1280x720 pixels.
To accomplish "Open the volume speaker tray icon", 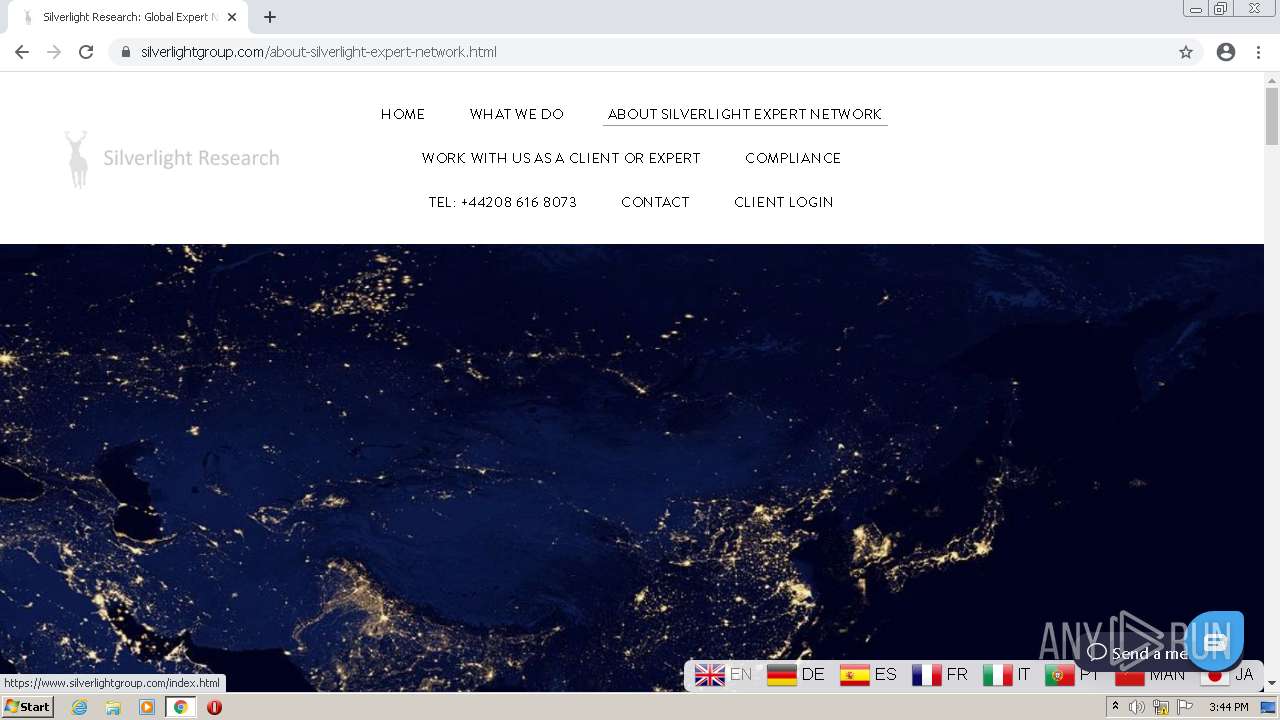I will coord(1137,707).
